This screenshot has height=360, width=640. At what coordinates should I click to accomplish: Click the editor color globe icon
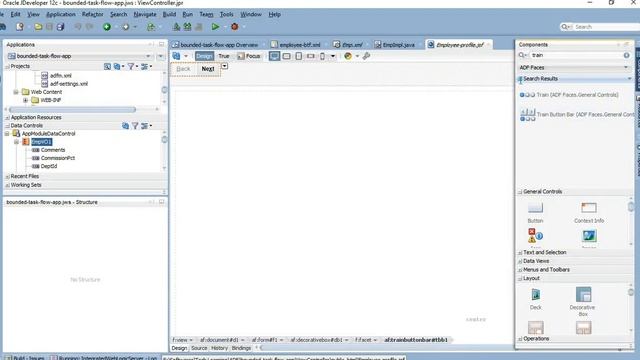pos(348,56)
